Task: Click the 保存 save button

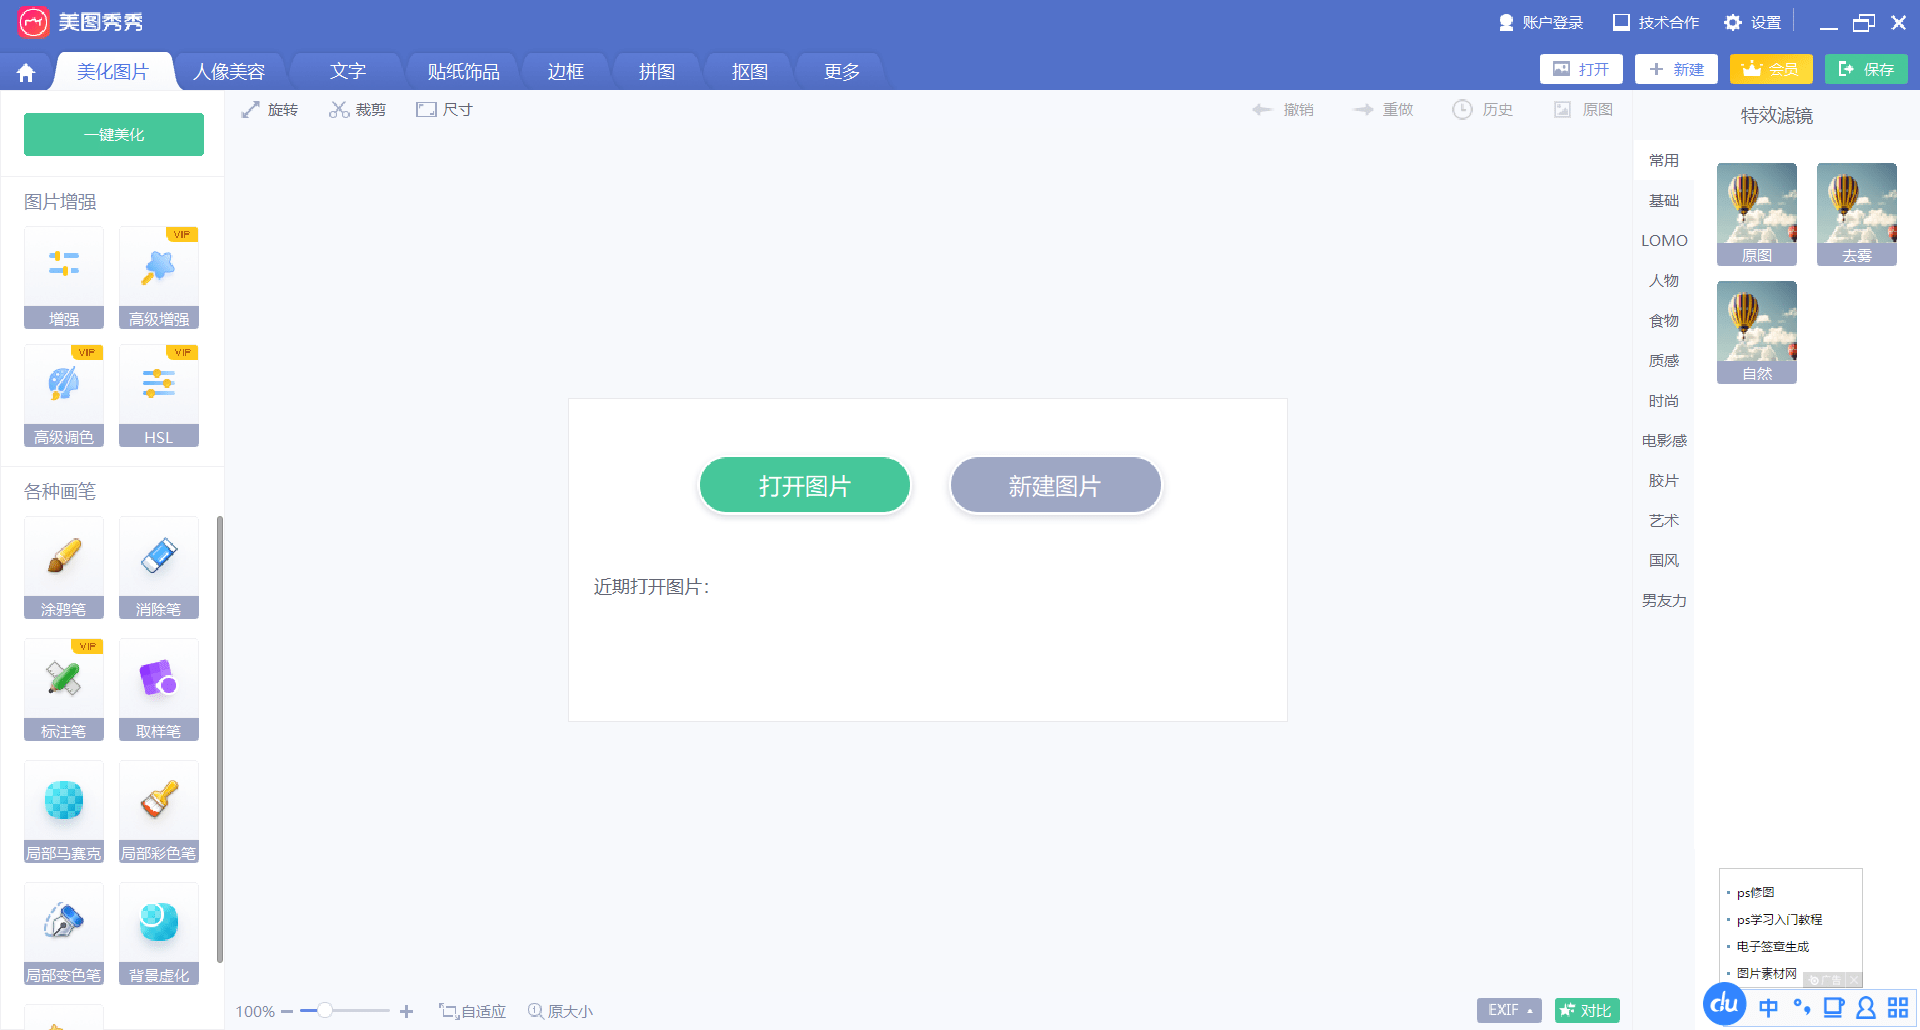Action: [1866, 69]
